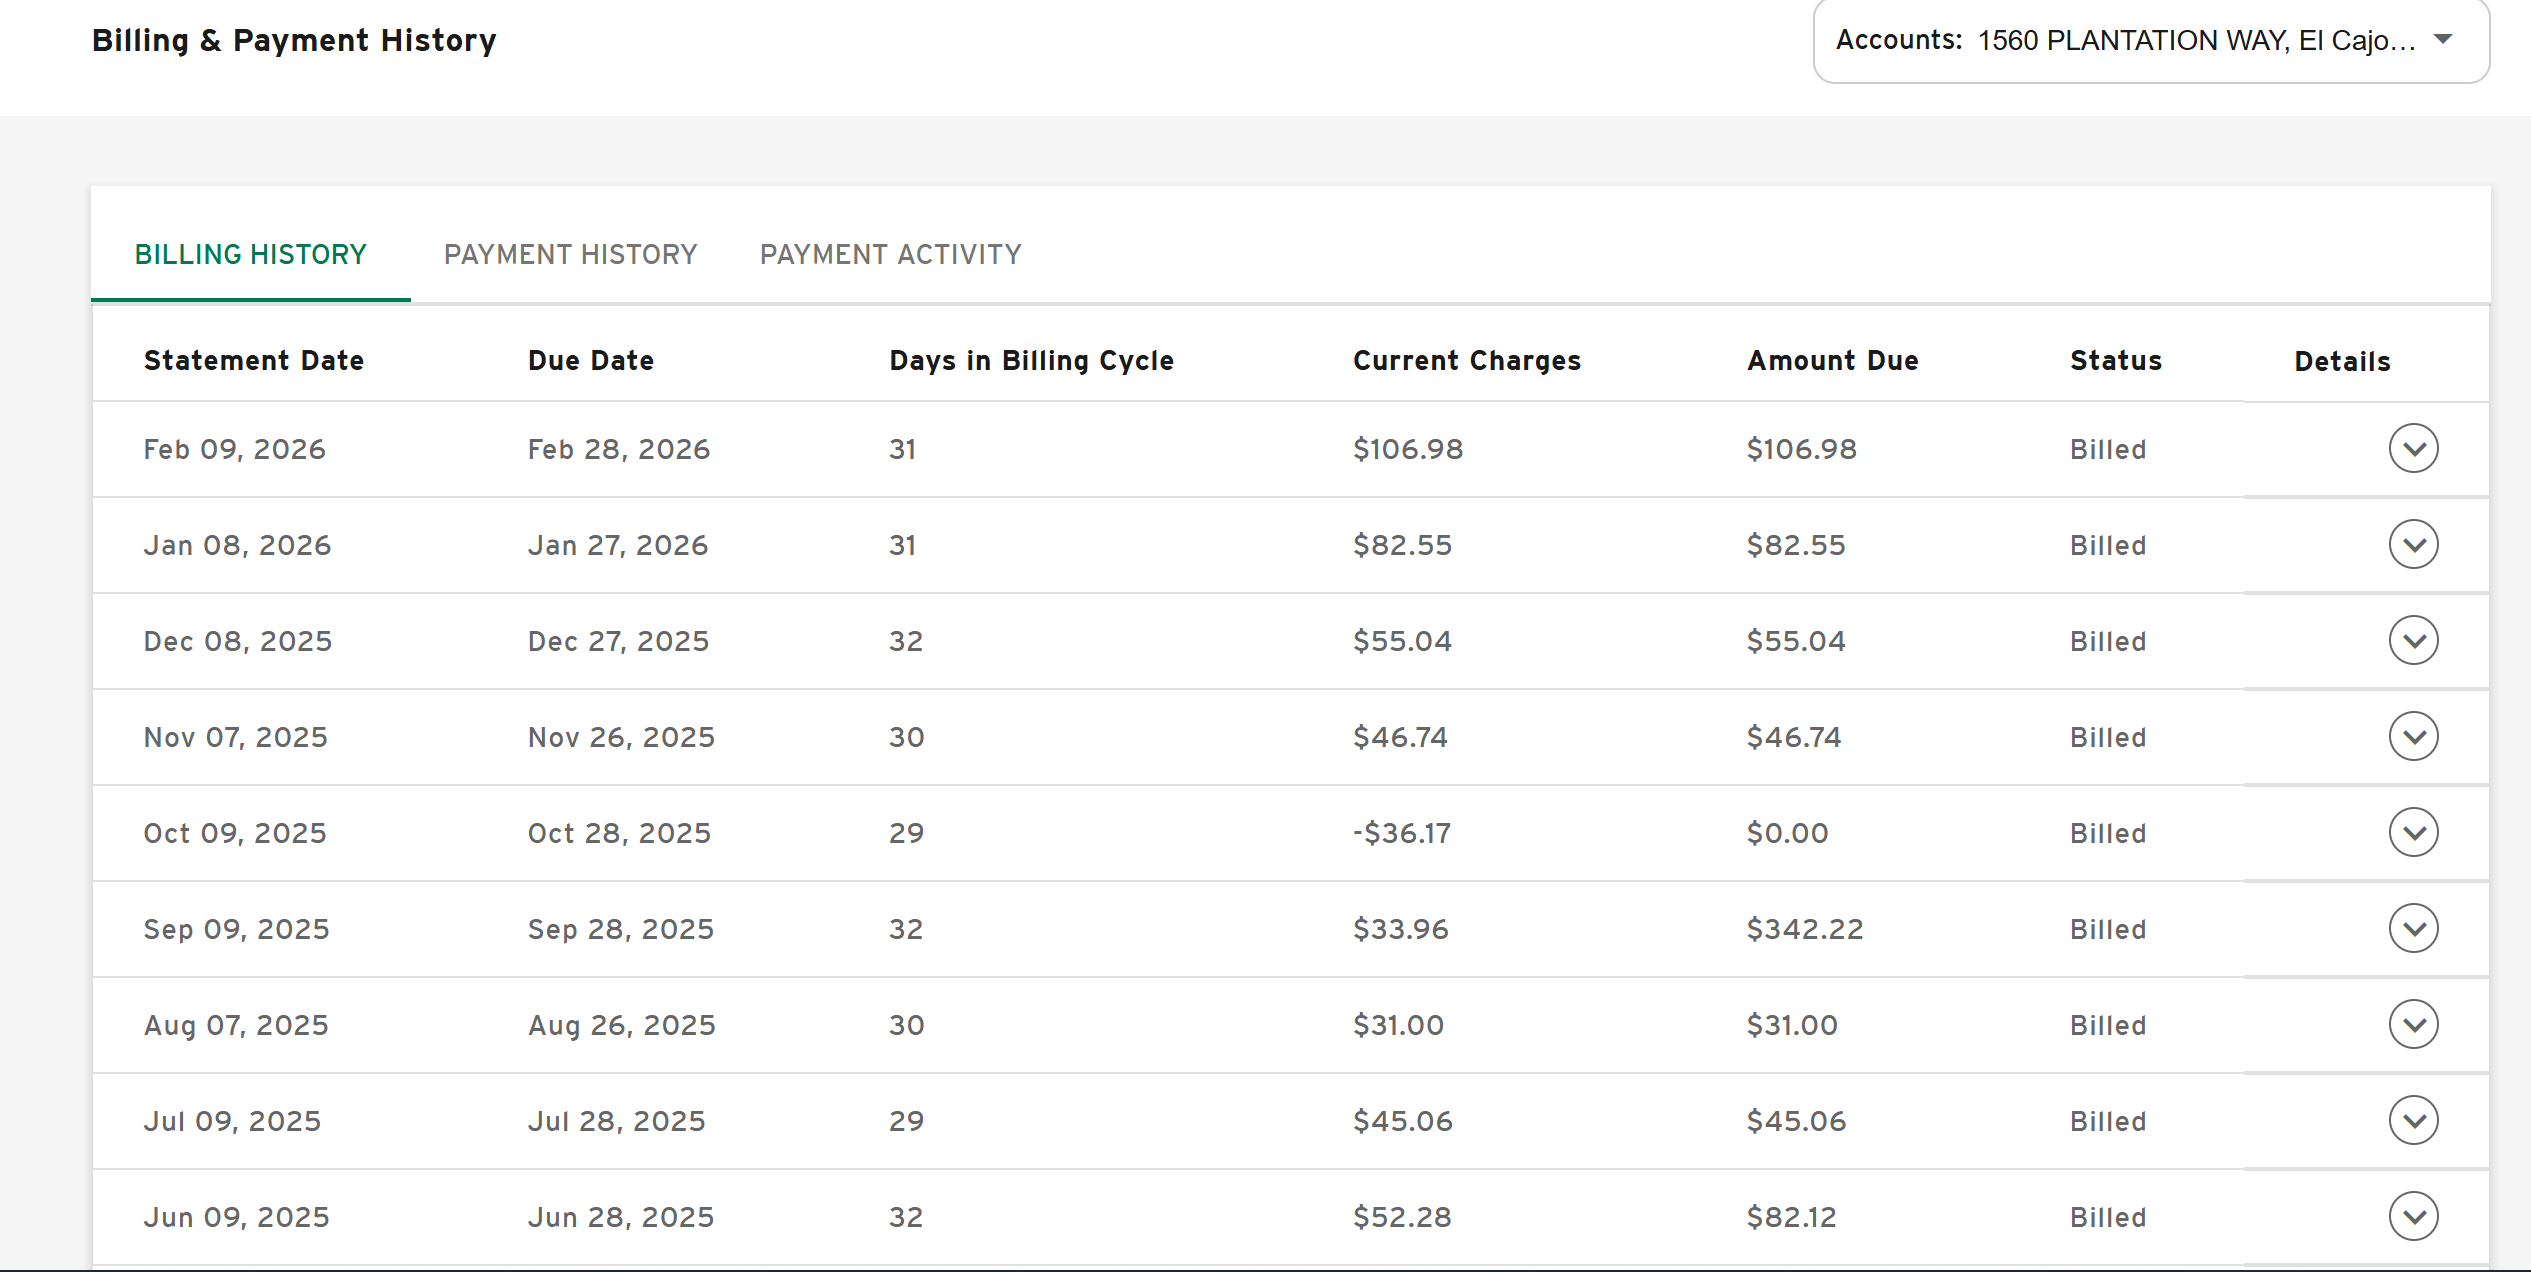Viewport: 2531px width, 1272px height.
Task: Show details for Aug 07, 2025 statement
Action: coord(2413,1024)
